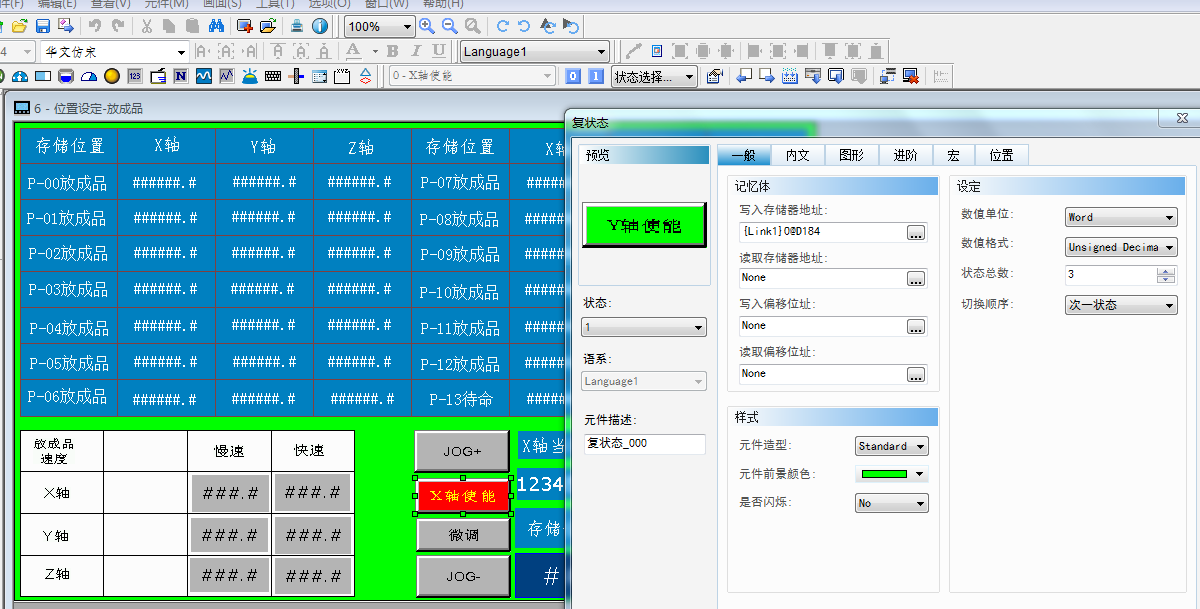This screenshot has height=609, width=1200.
Task: Open the 元件前景颜色 green color picker
Action: click(891, 474)
